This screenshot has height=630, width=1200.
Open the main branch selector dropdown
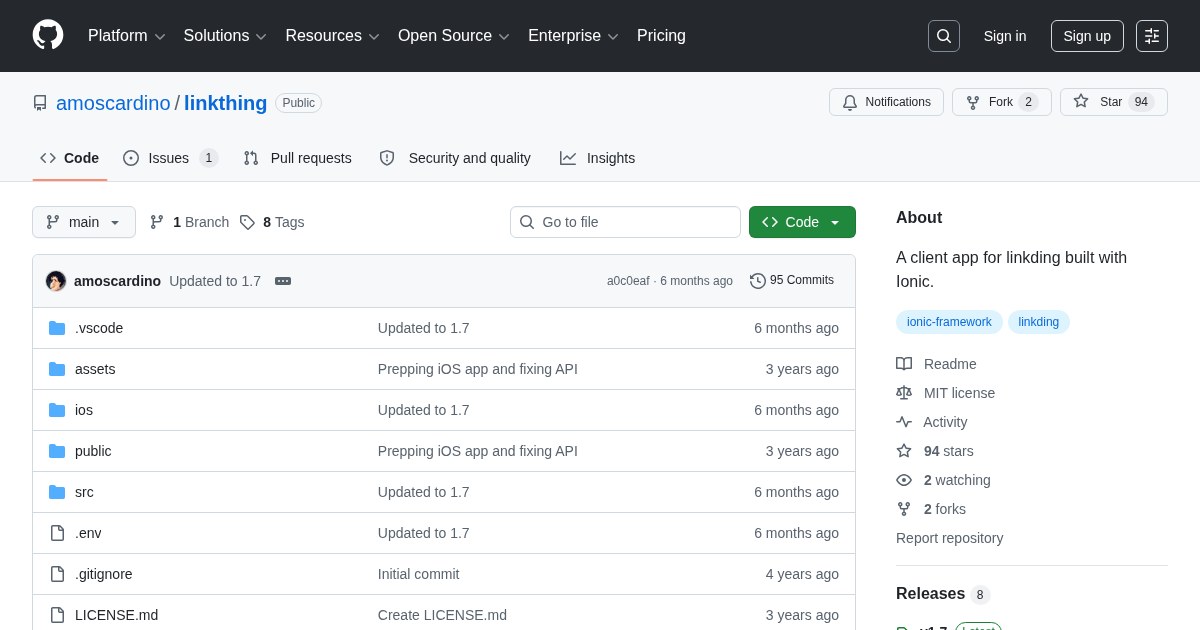84,222
